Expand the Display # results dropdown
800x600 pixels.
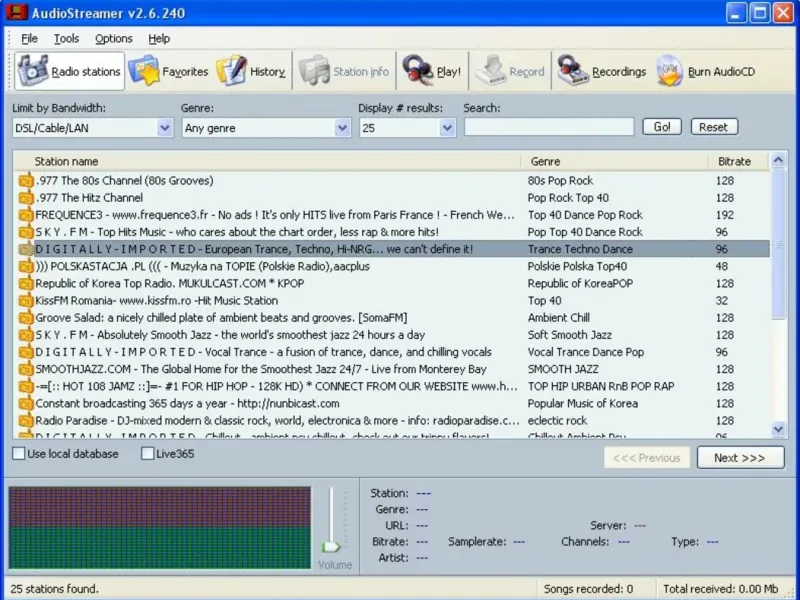point(447,128)
